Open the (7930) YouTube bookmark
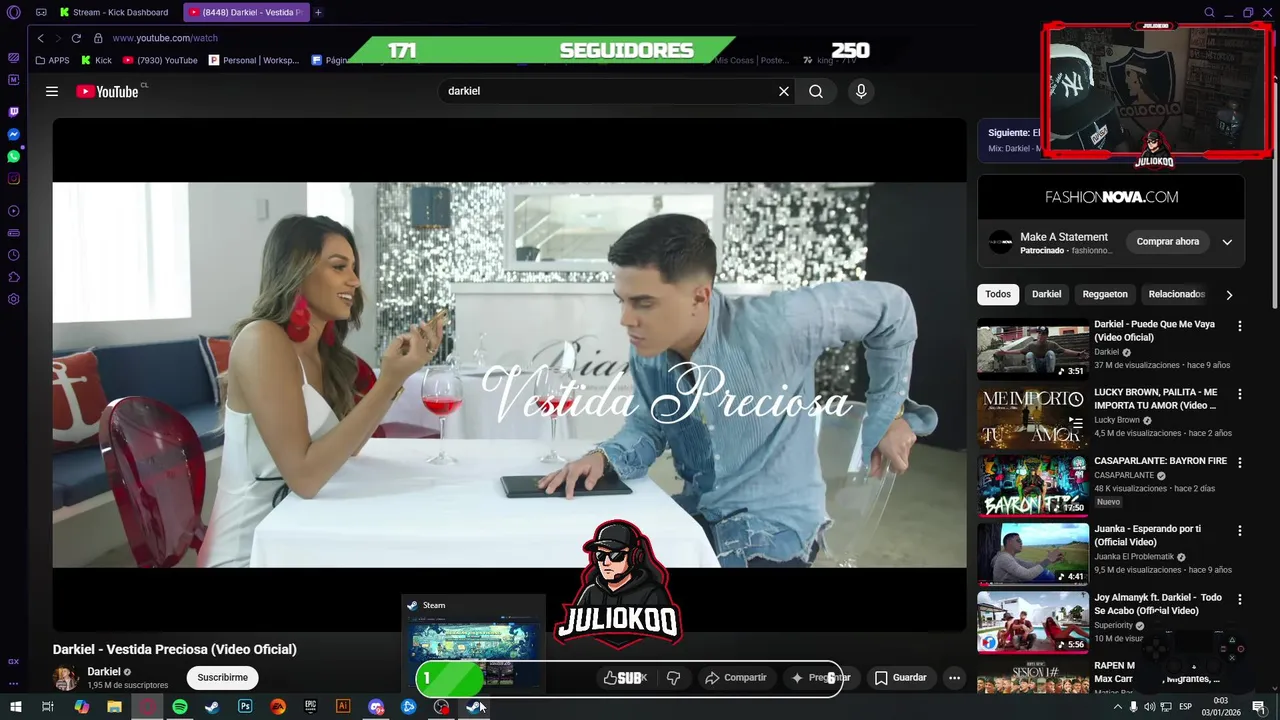 click(160, 60)
